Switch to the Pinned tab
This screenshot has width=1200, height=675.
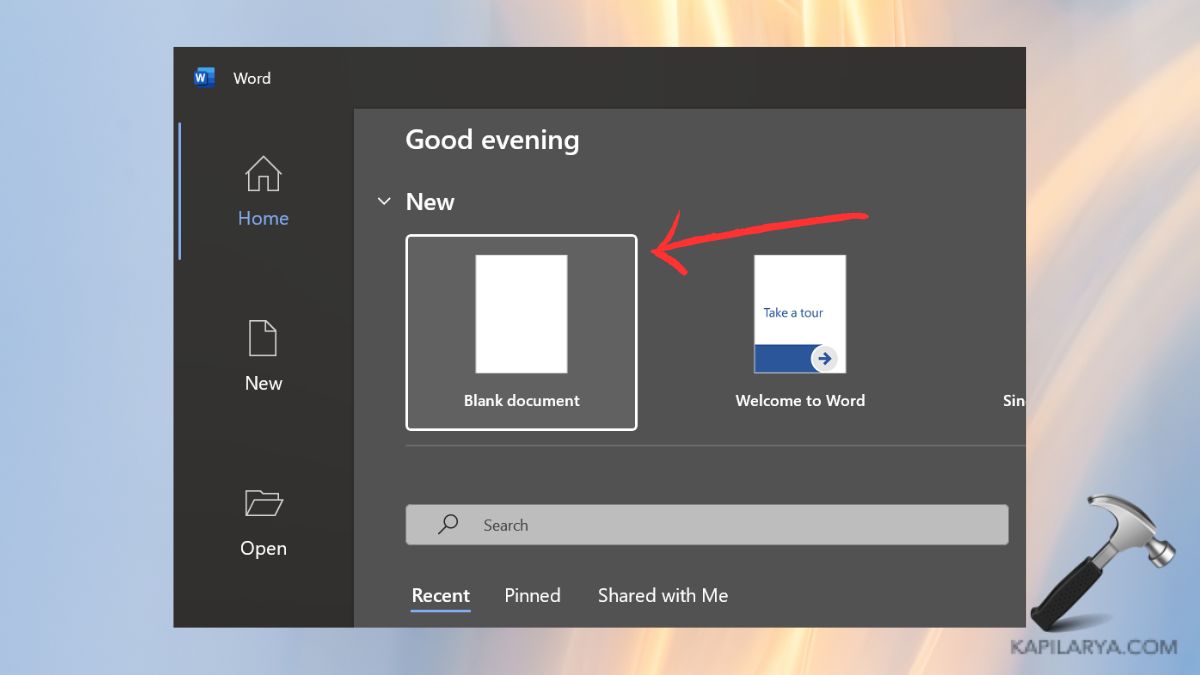click(x=532, y=596)
